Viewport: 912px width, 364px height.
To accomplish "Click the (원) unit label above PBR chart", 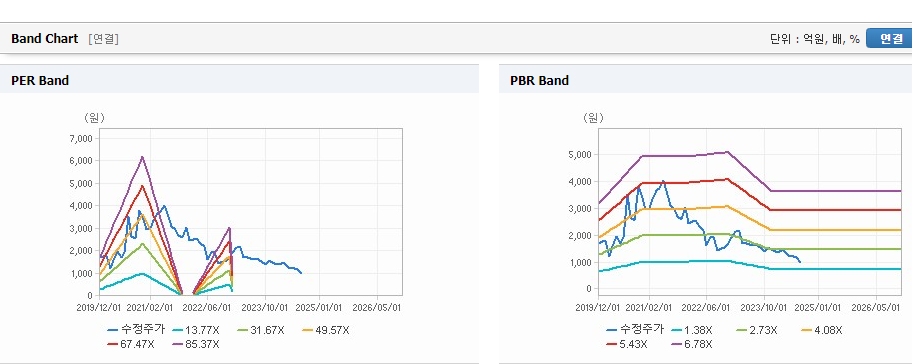I will coord(593,118).
